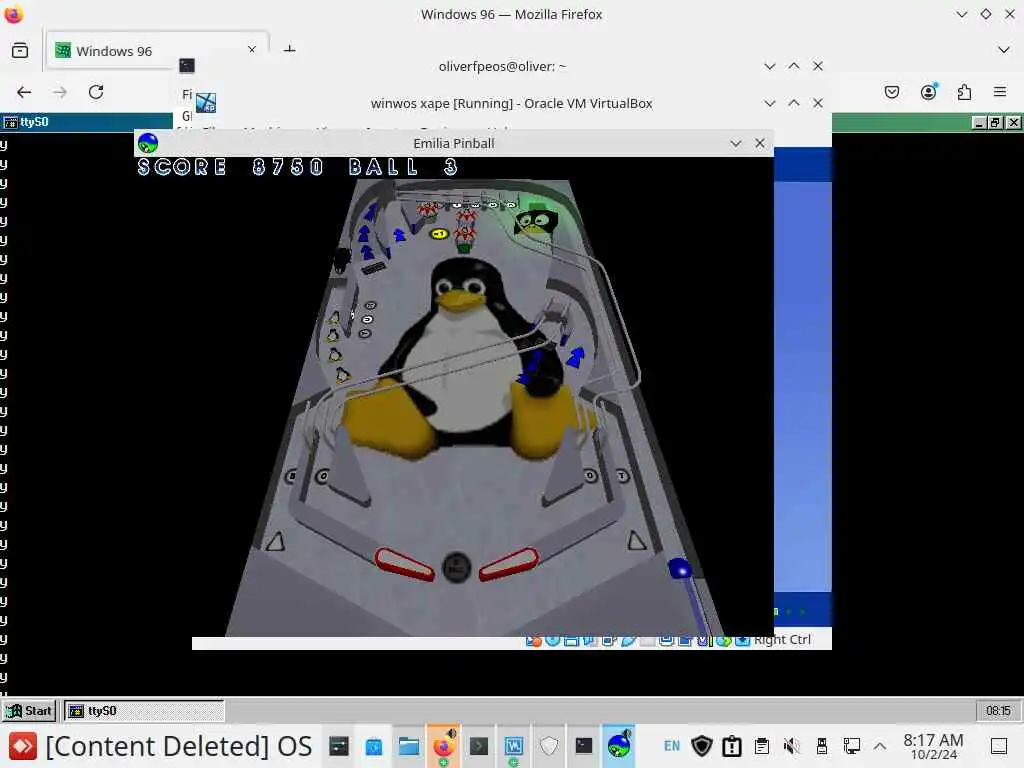Open the red application launcher icon
Viewport: 1024px width, 768px height.
[23, 746]
